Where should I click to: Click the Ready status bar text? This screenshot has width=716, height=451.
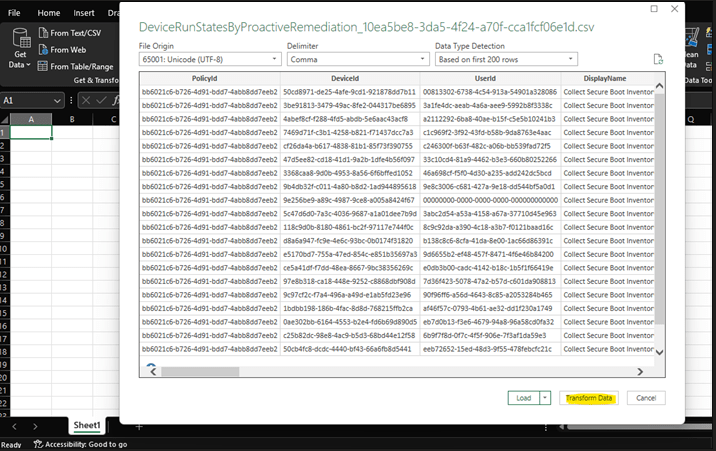[x=11, y=445]
